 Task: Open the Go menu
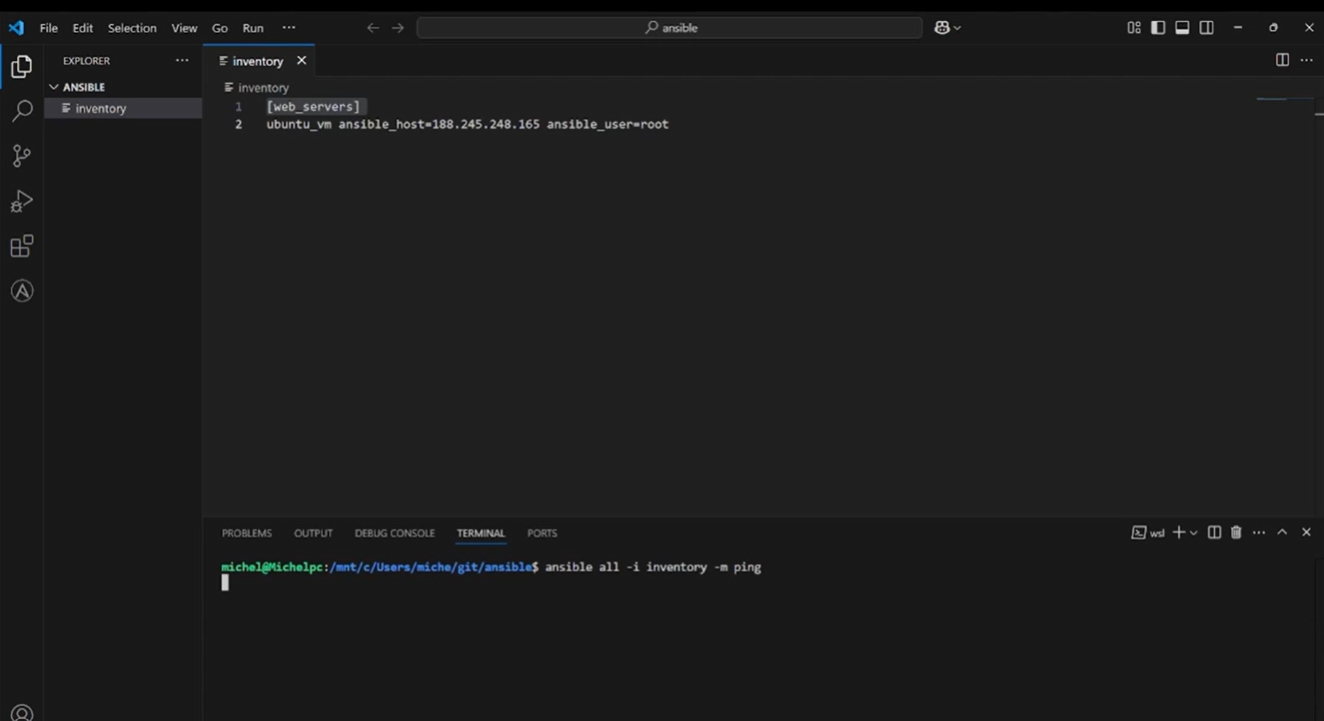(x=220, y=28)
